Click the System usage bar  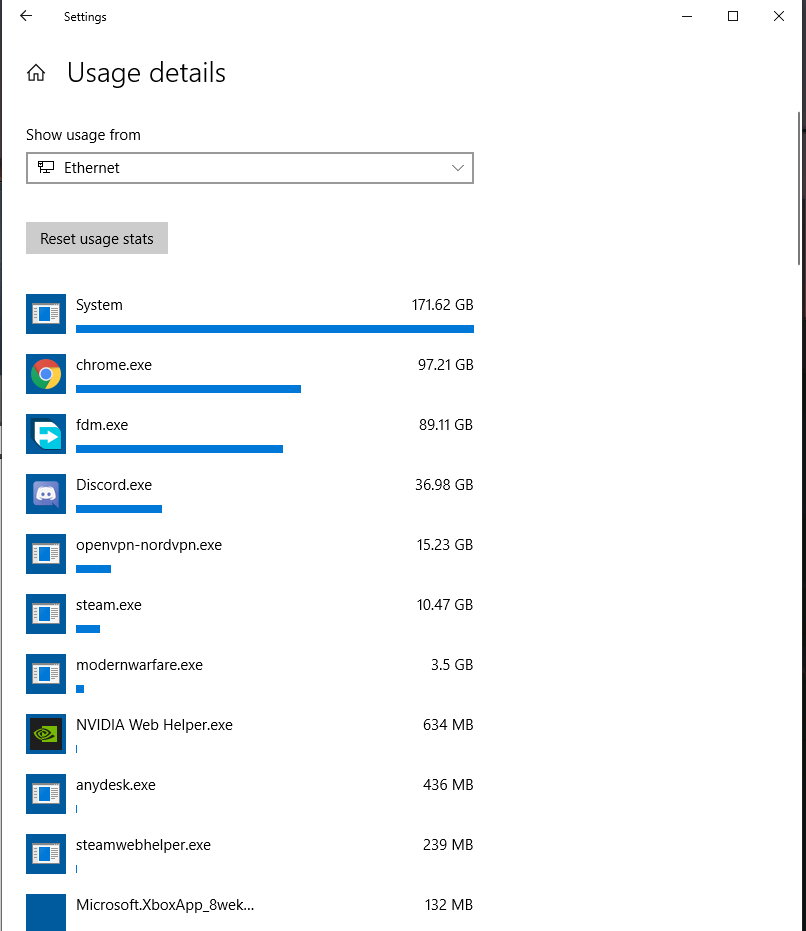[275, 329]
